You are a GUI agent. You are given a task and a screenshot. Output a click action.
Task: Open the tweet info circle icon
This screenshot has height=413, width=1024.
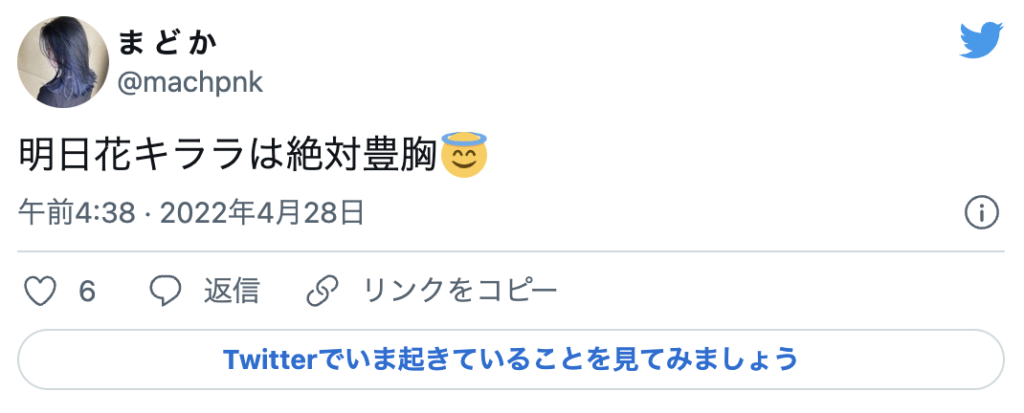[x=982, y=213]
